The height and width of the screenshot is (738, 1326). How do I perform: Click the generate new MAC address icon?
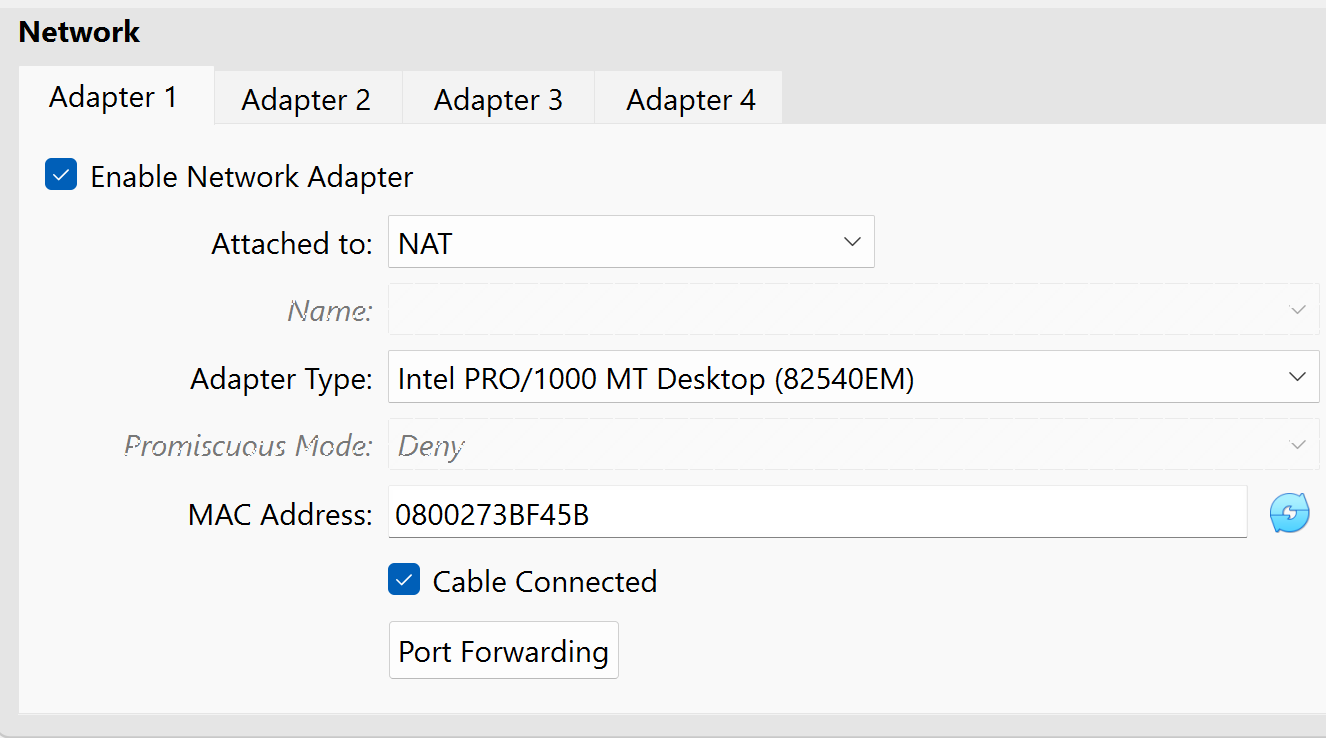(x=1289, y=514)
